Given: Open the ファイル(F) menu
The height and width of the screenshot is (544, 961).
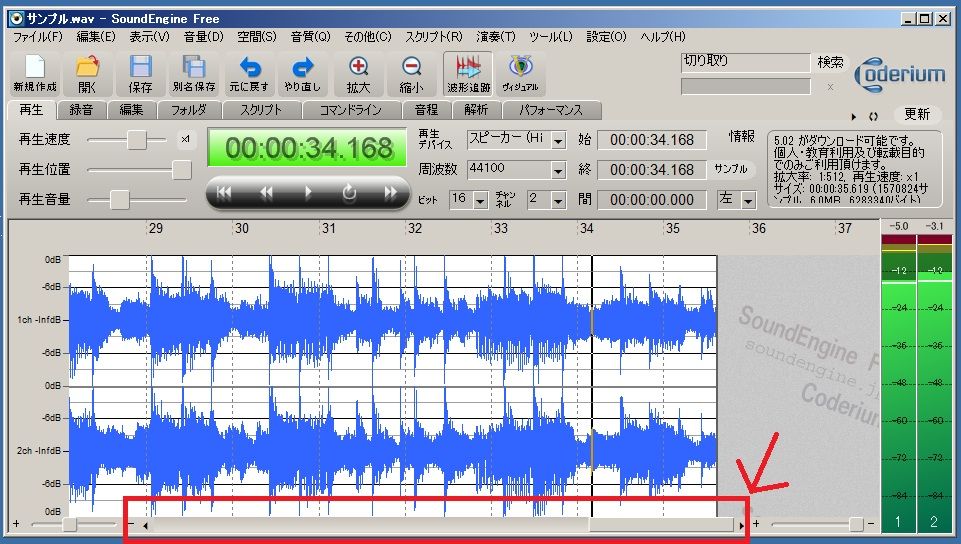Looking at the screenshot, I should pyautogui.click(x=38, y=37).
